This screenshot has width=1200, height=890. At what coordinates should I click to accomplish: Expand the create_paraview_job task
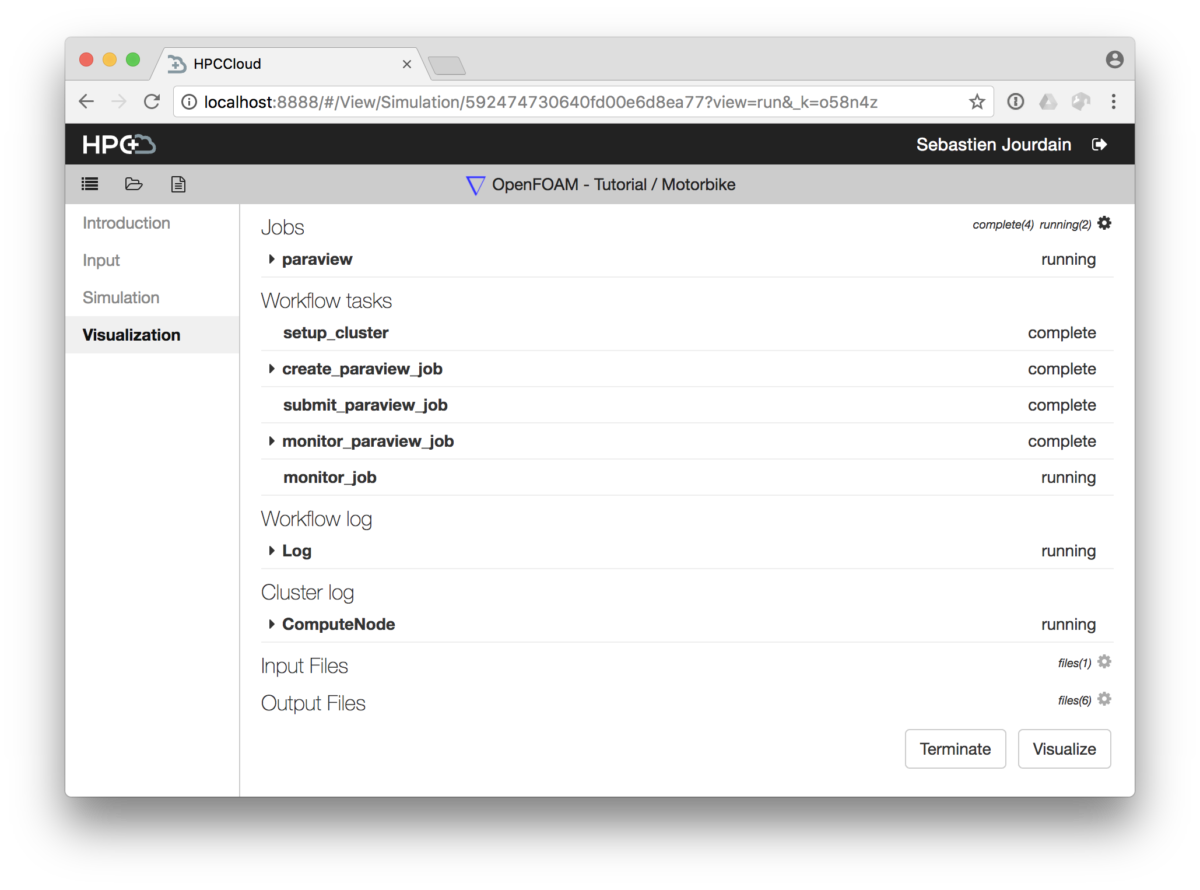272,369
